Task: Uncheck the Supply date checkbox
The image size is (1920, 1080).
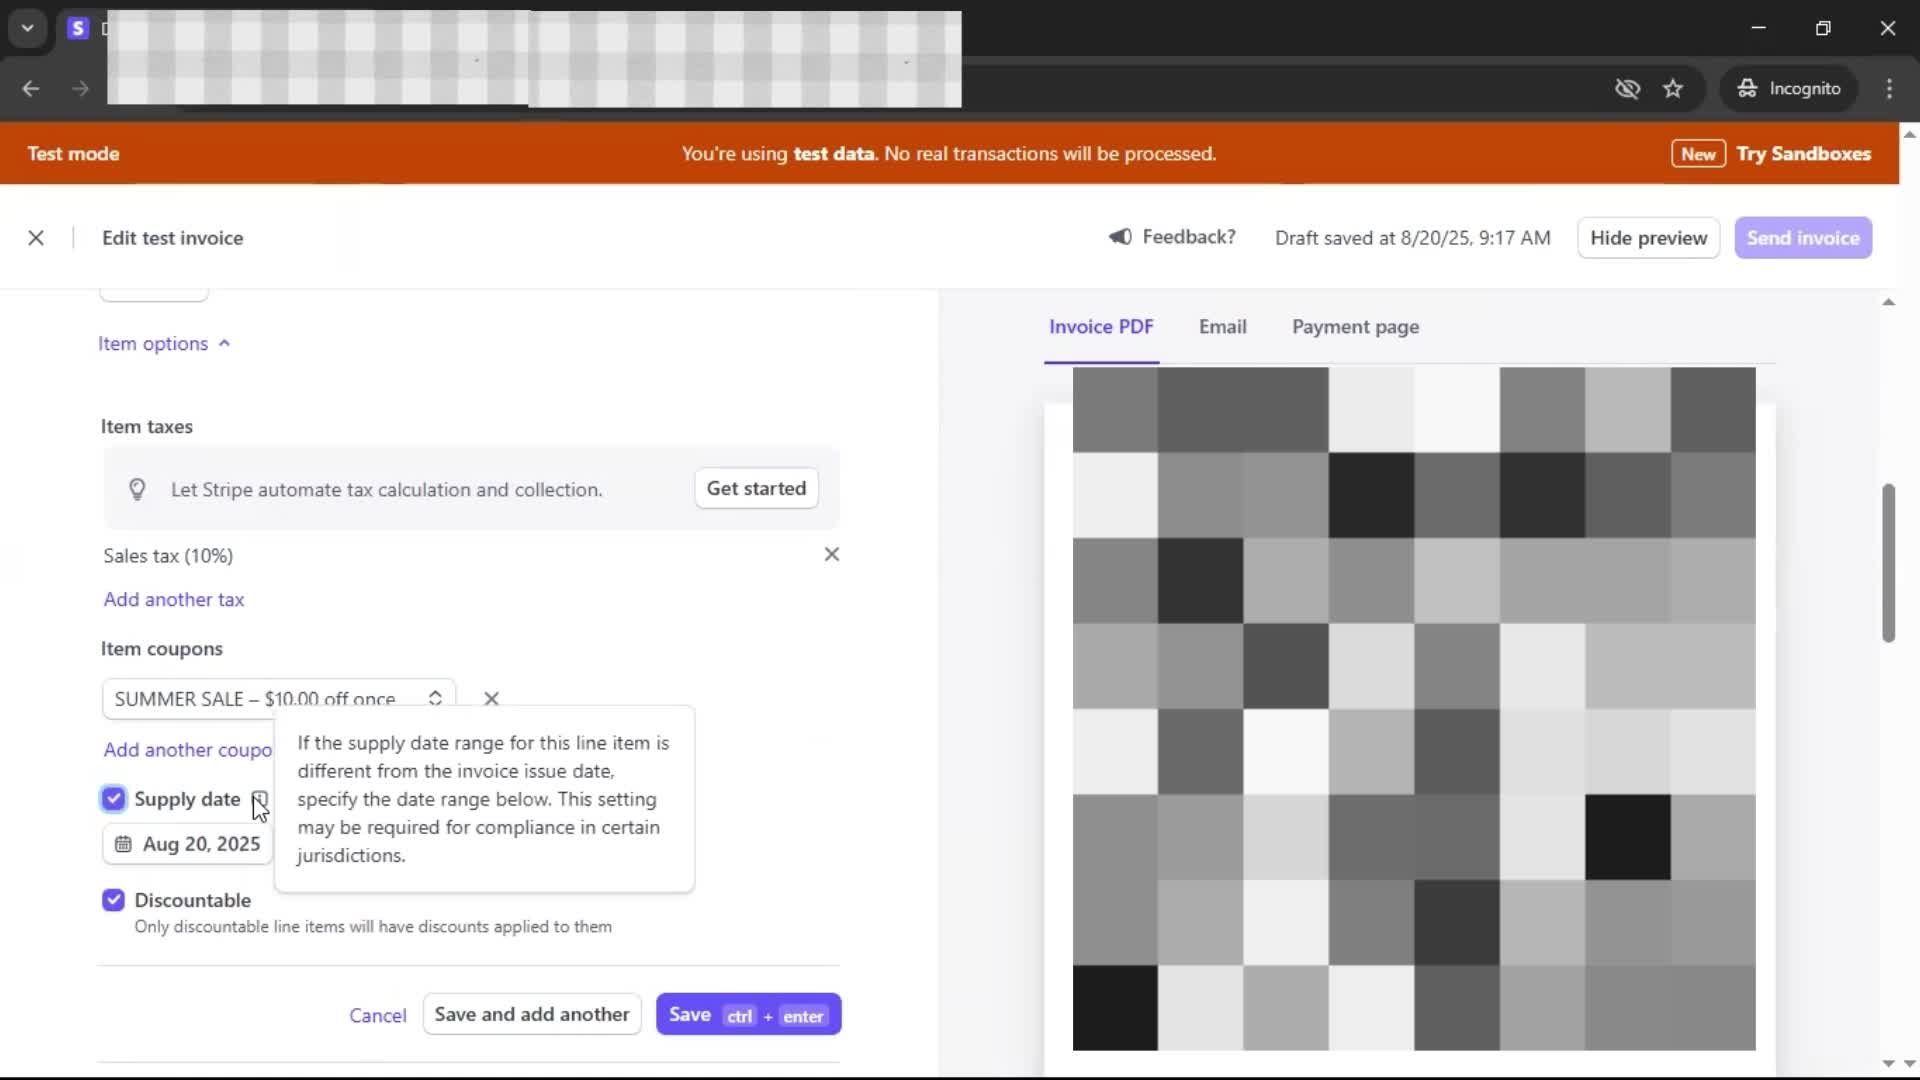Action: (113, 798)
